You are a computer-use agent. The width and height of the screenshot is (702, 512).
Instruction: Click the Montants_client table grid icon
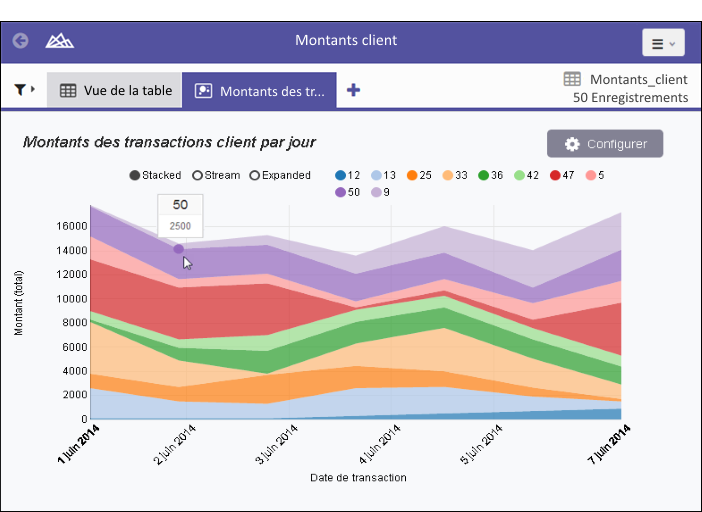572,79
